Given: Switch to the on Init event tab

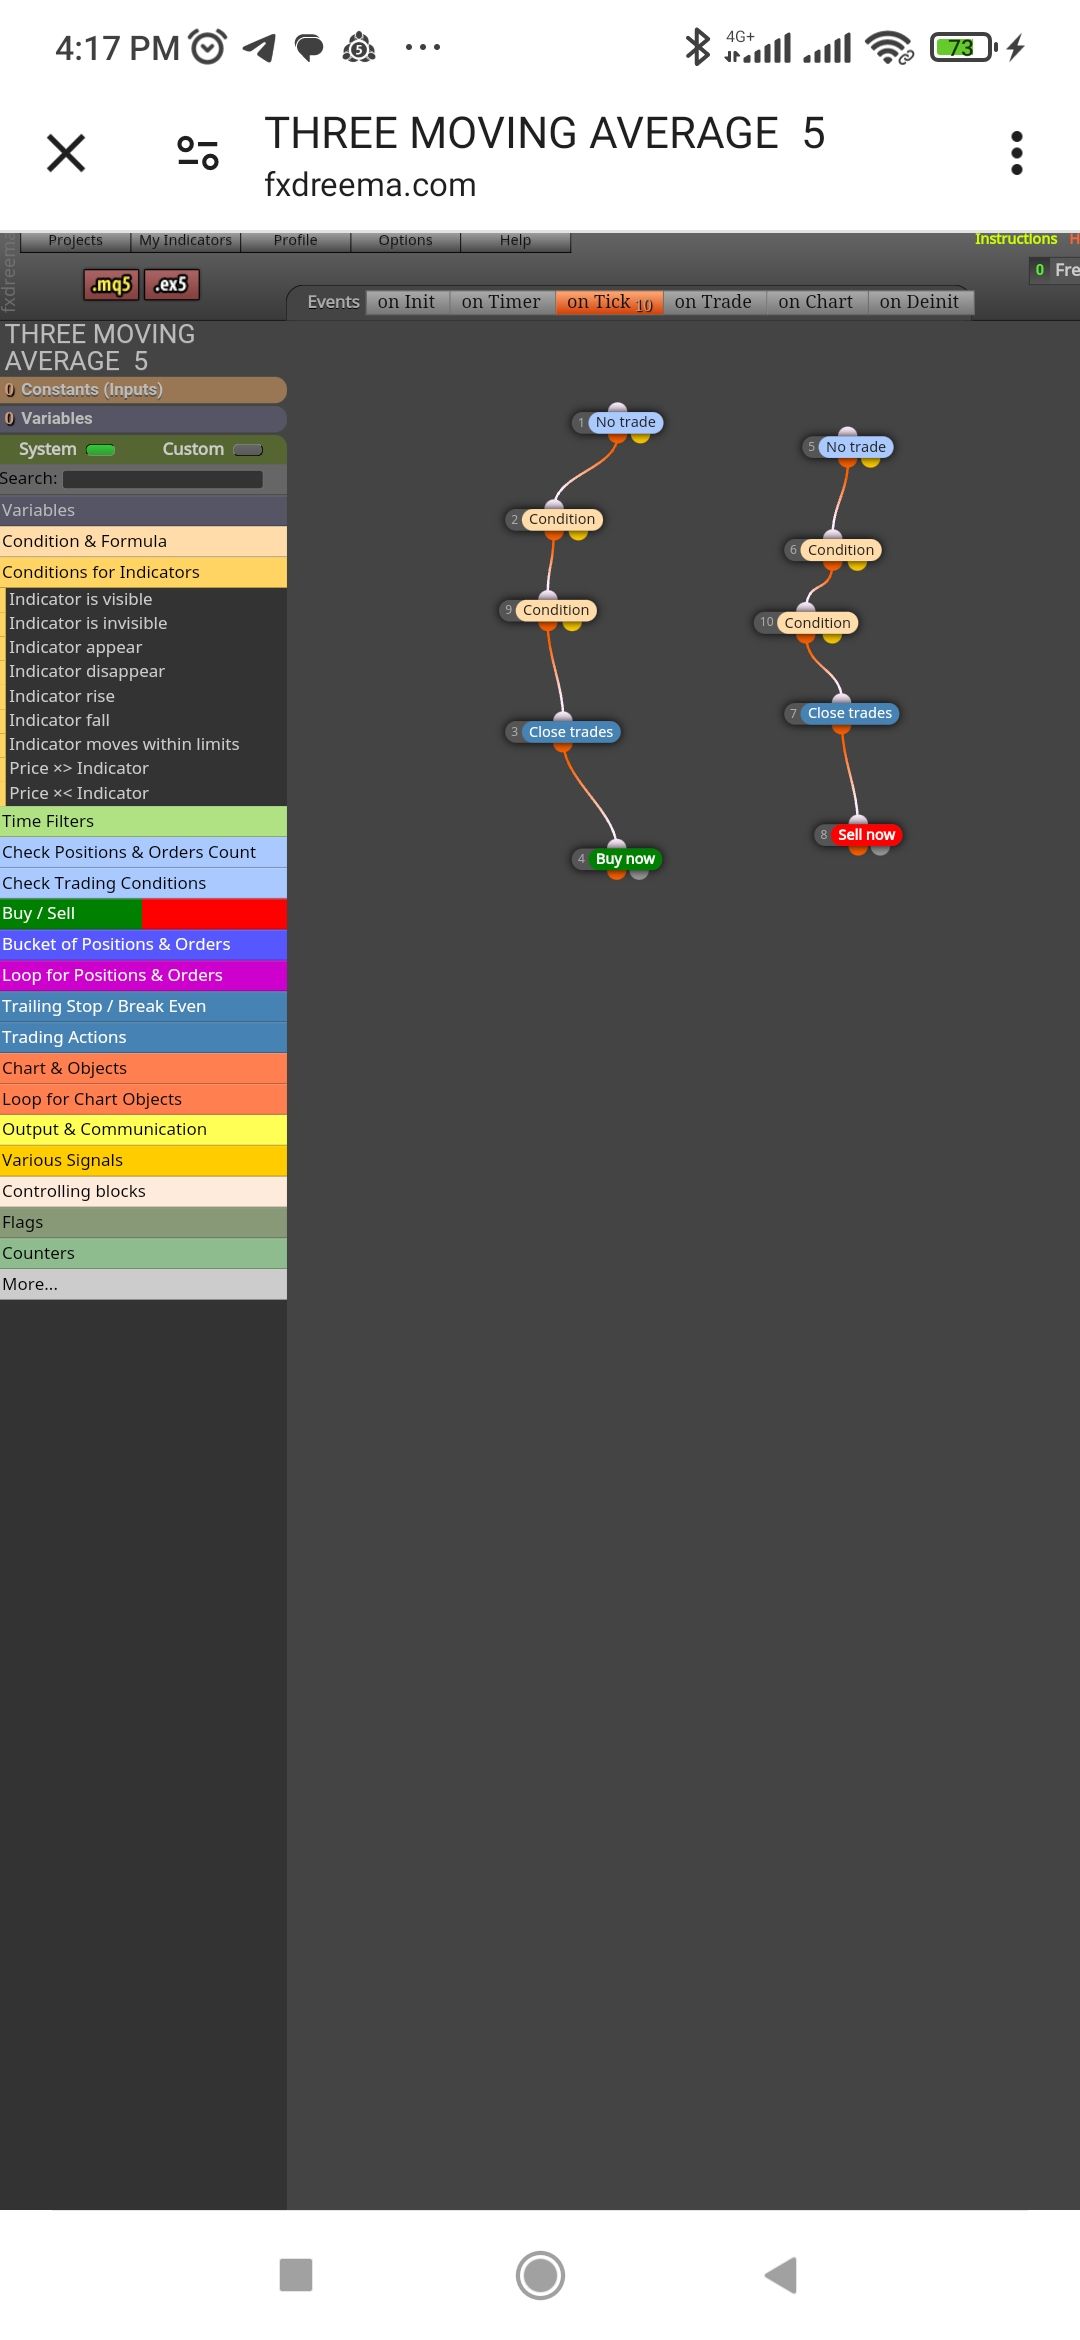Looking at the screenshot, I should click(406, 302).
